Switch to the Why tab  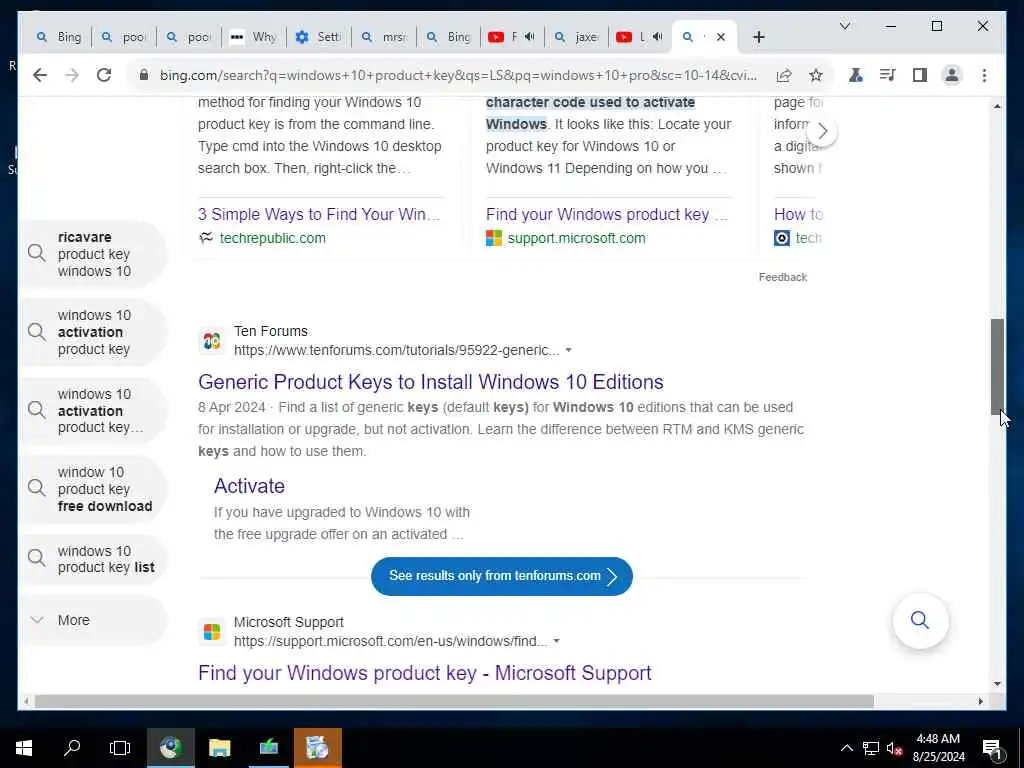pos(254,37)
